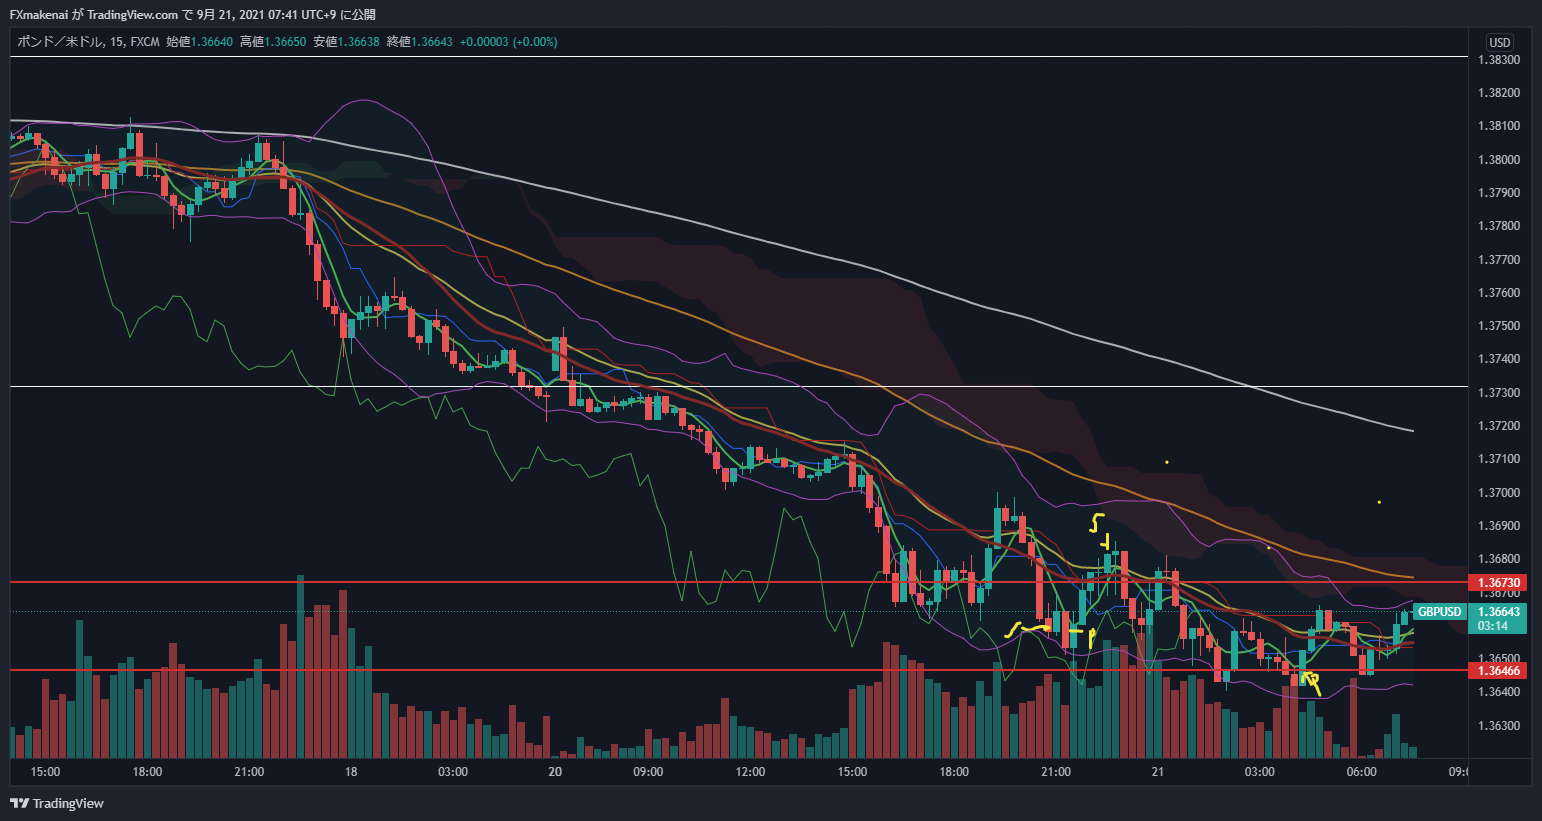Click the 1.38000 price axis label
This screenshot has height=821, width=1542.
[x=1498, y=160]
